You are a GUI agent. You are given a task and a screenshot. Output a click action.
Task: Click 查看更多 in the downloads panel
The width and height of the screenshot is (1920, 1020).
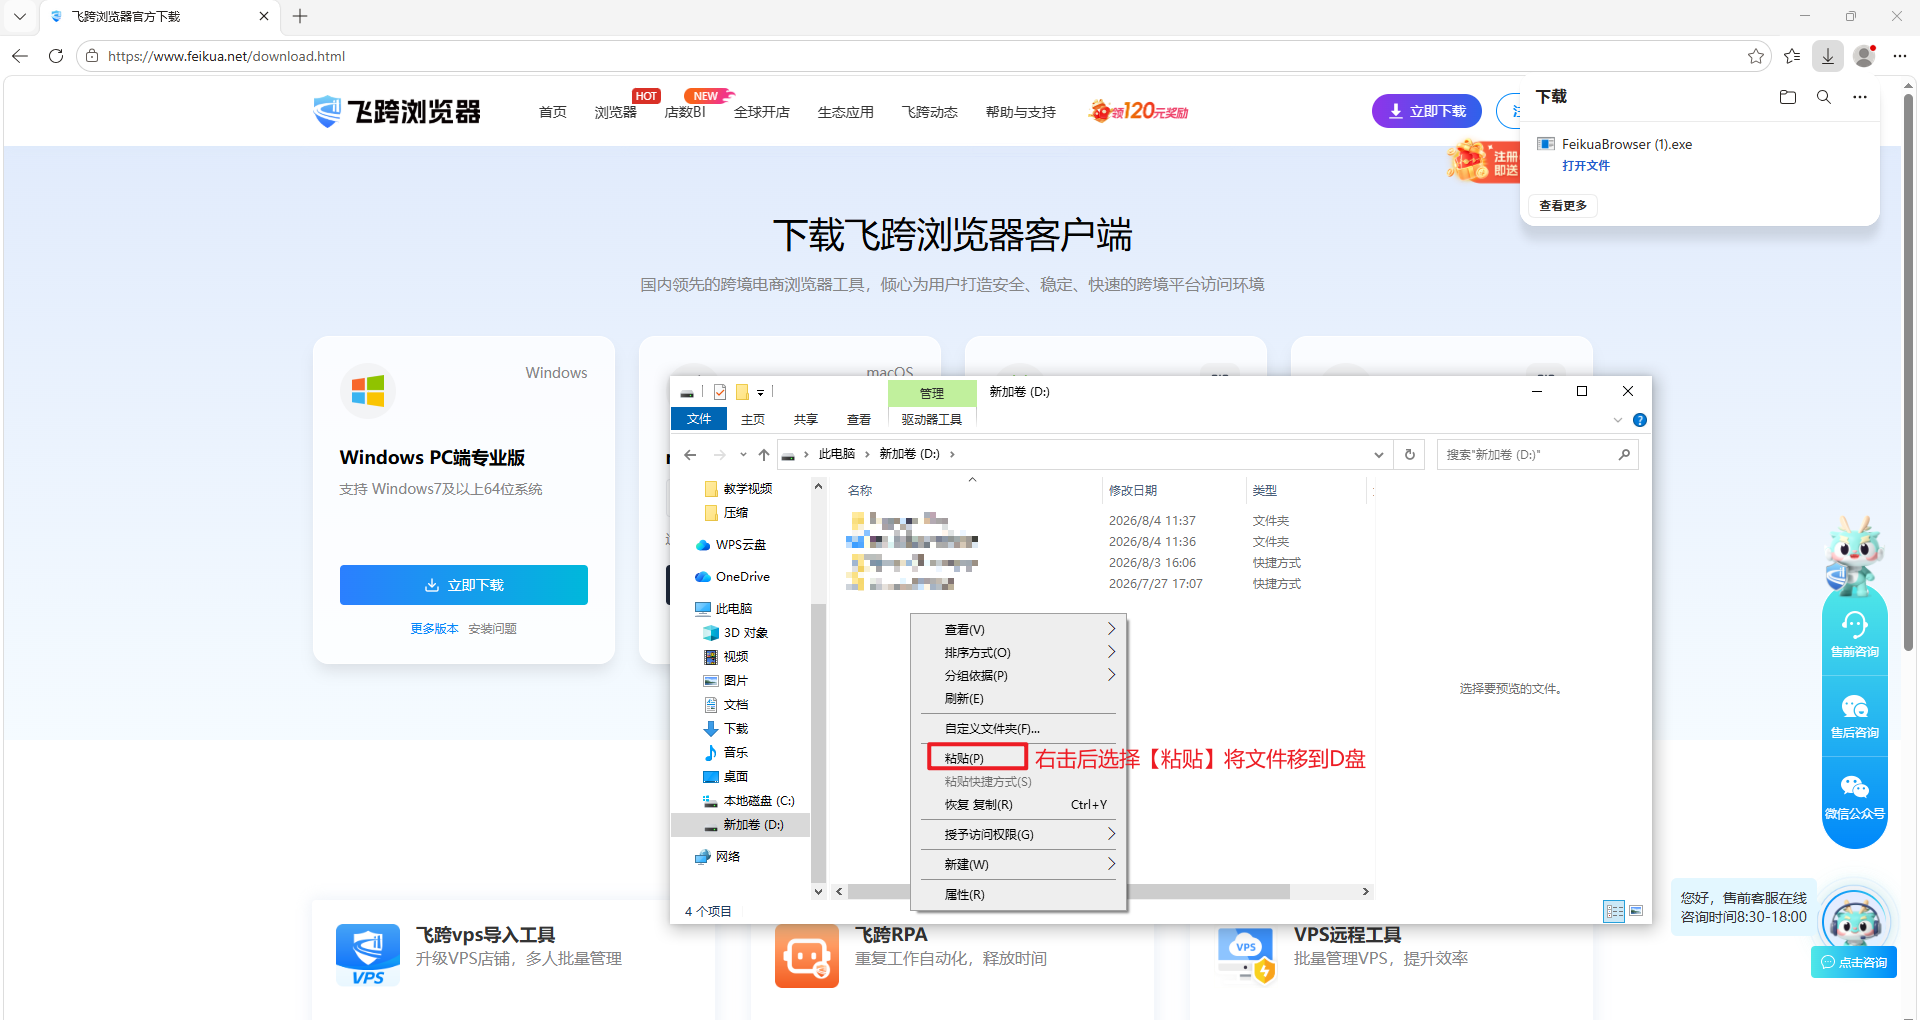pyautogui.click(x=1563, y=206)
